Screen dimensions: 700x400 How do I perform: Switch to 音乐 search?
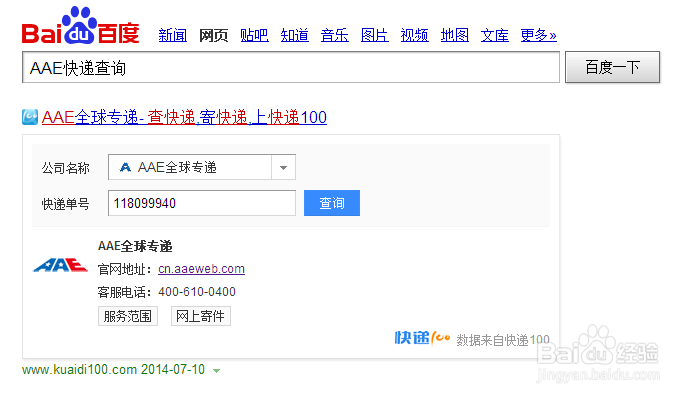pos(335,35)
